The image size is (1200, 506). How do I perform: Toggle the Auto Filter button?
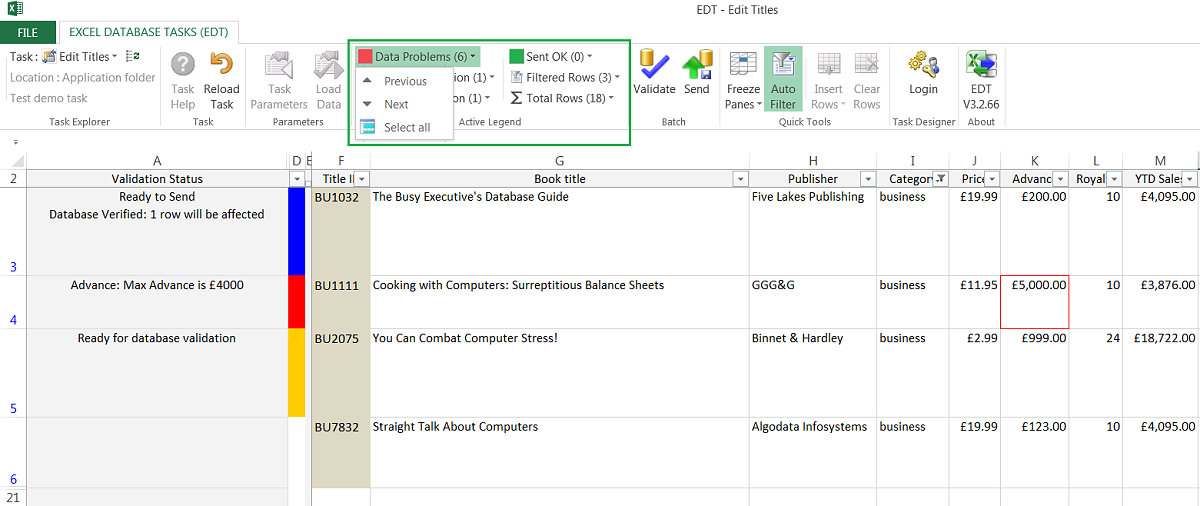(783, 80)
